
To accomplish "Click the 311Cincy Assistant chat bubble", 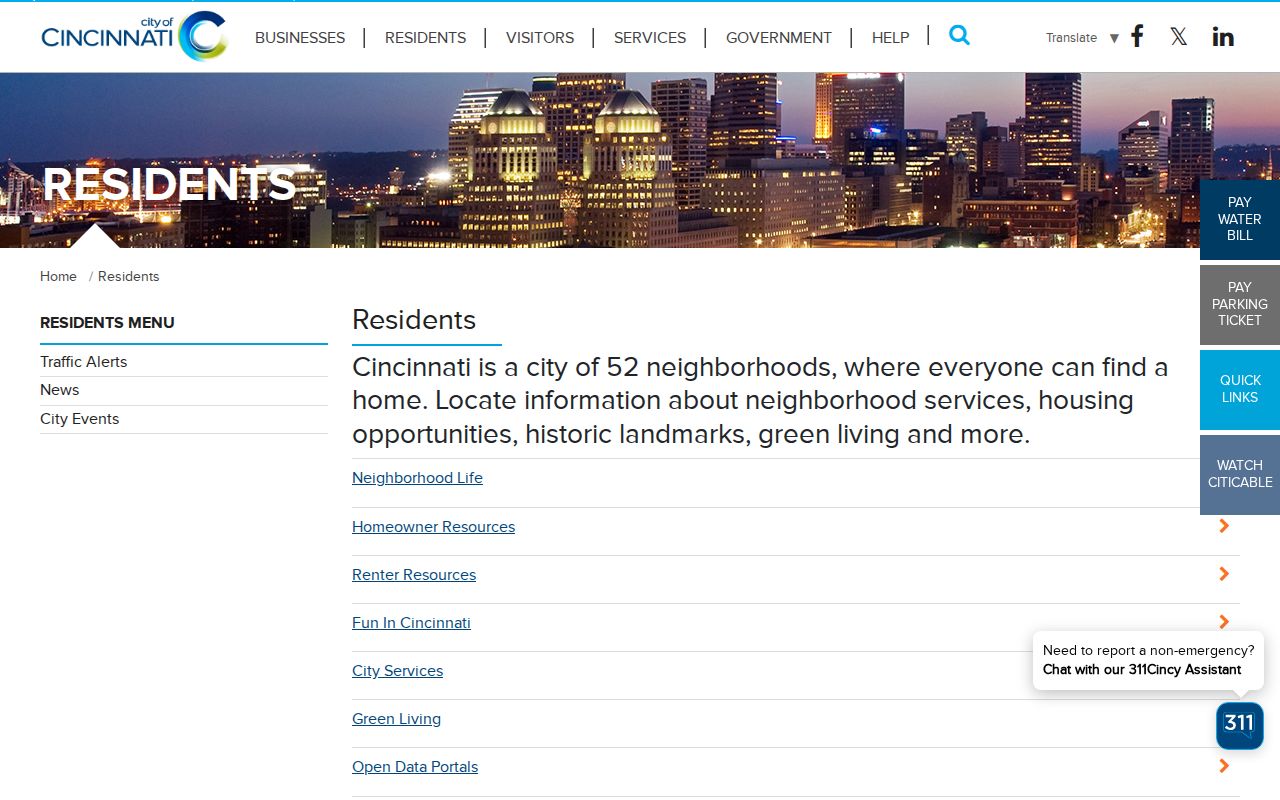I will pyautogui.click(x=1148, y=660).
